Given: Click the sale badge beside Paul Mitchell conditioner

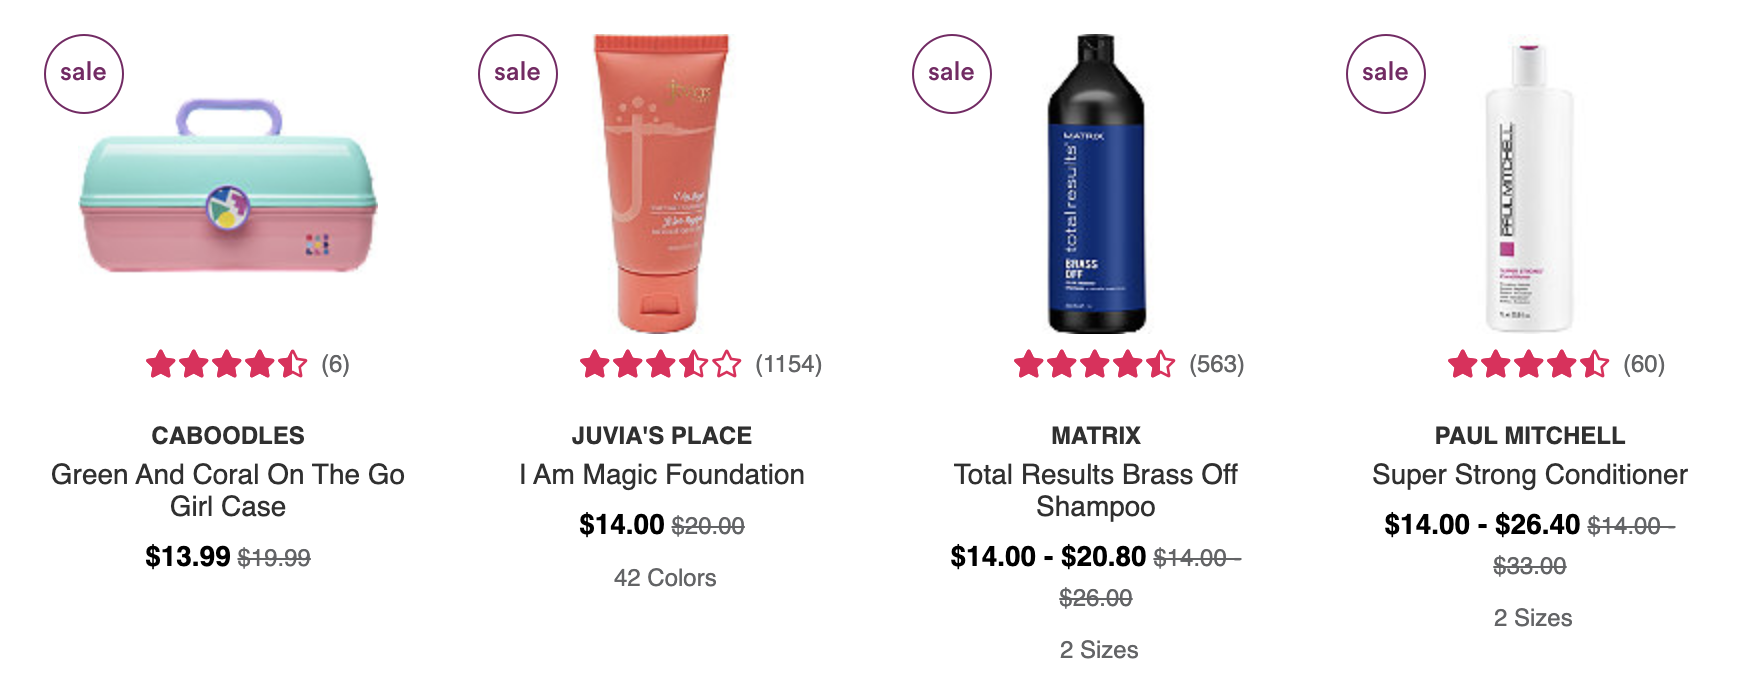Looking at the screenshot, I should click(1386, 74).
